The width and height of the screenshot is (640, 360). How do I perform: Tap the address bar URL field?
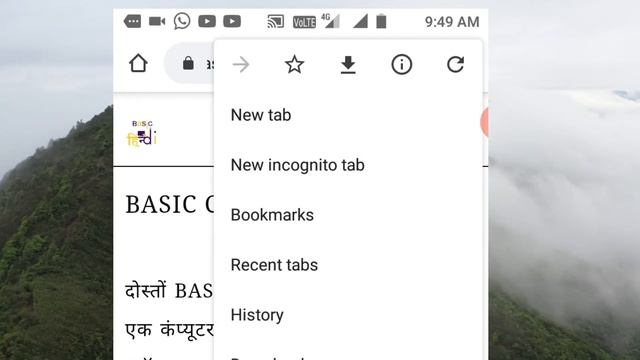tap(190, 63)
